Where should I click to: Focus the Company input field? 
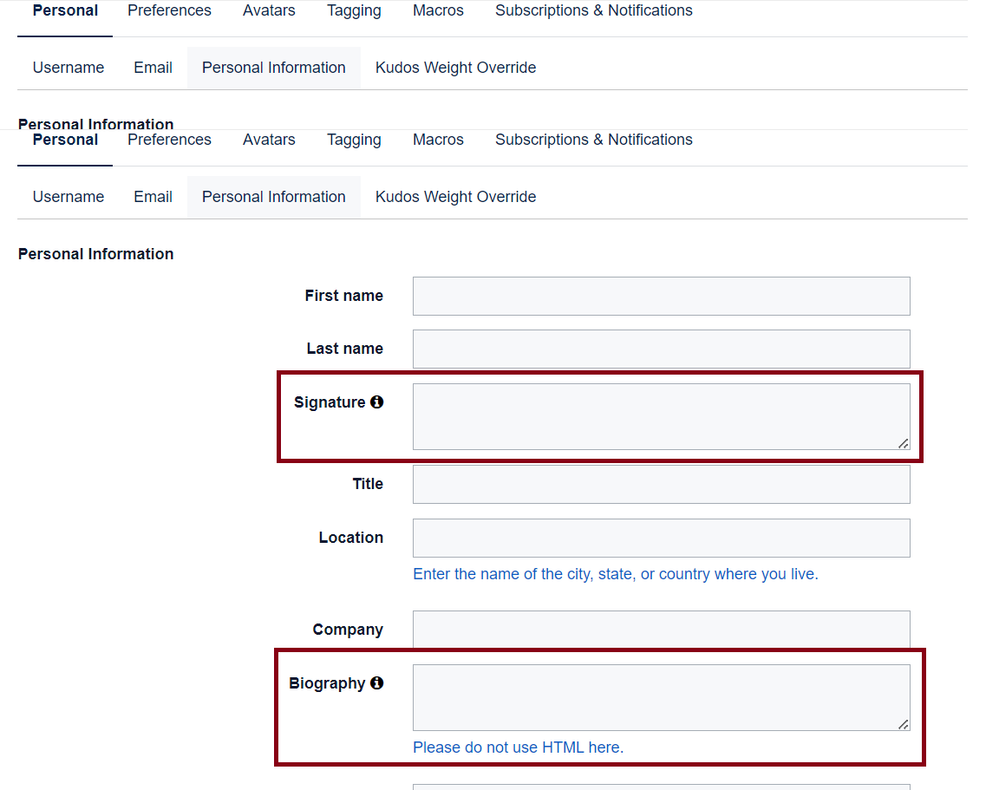click(661, 630)
